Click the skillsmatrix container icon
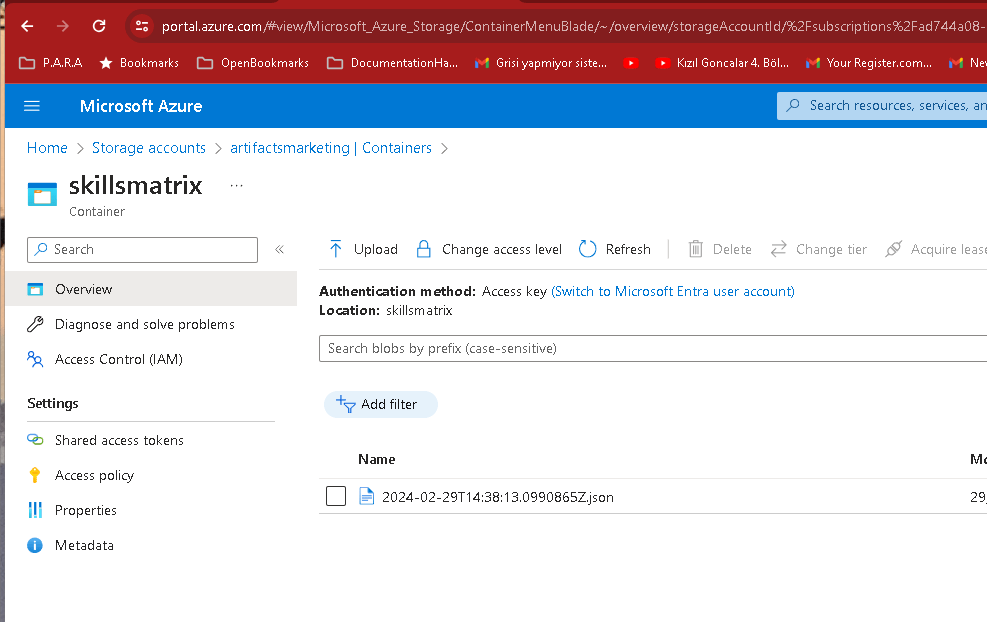This screenshot has height=622, width=987. coord(42,194)
